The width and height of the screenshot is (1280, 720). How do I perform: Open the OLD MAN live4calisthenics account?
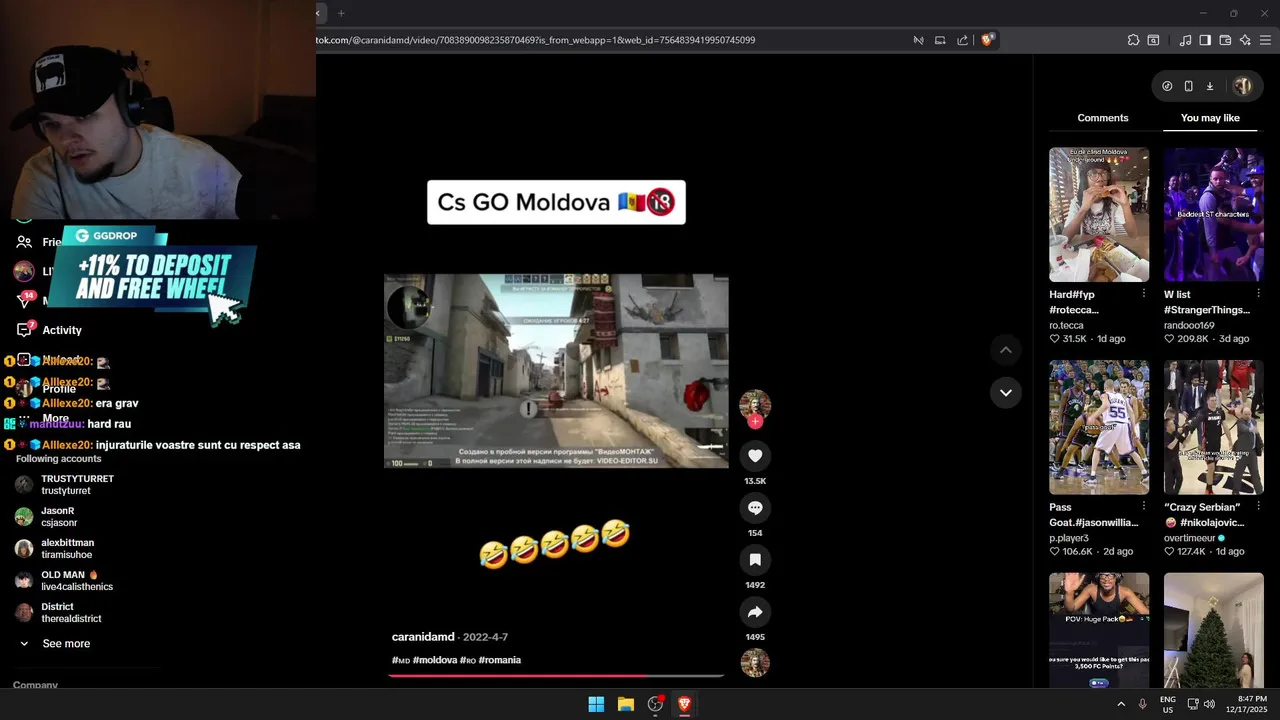point(64,581)
